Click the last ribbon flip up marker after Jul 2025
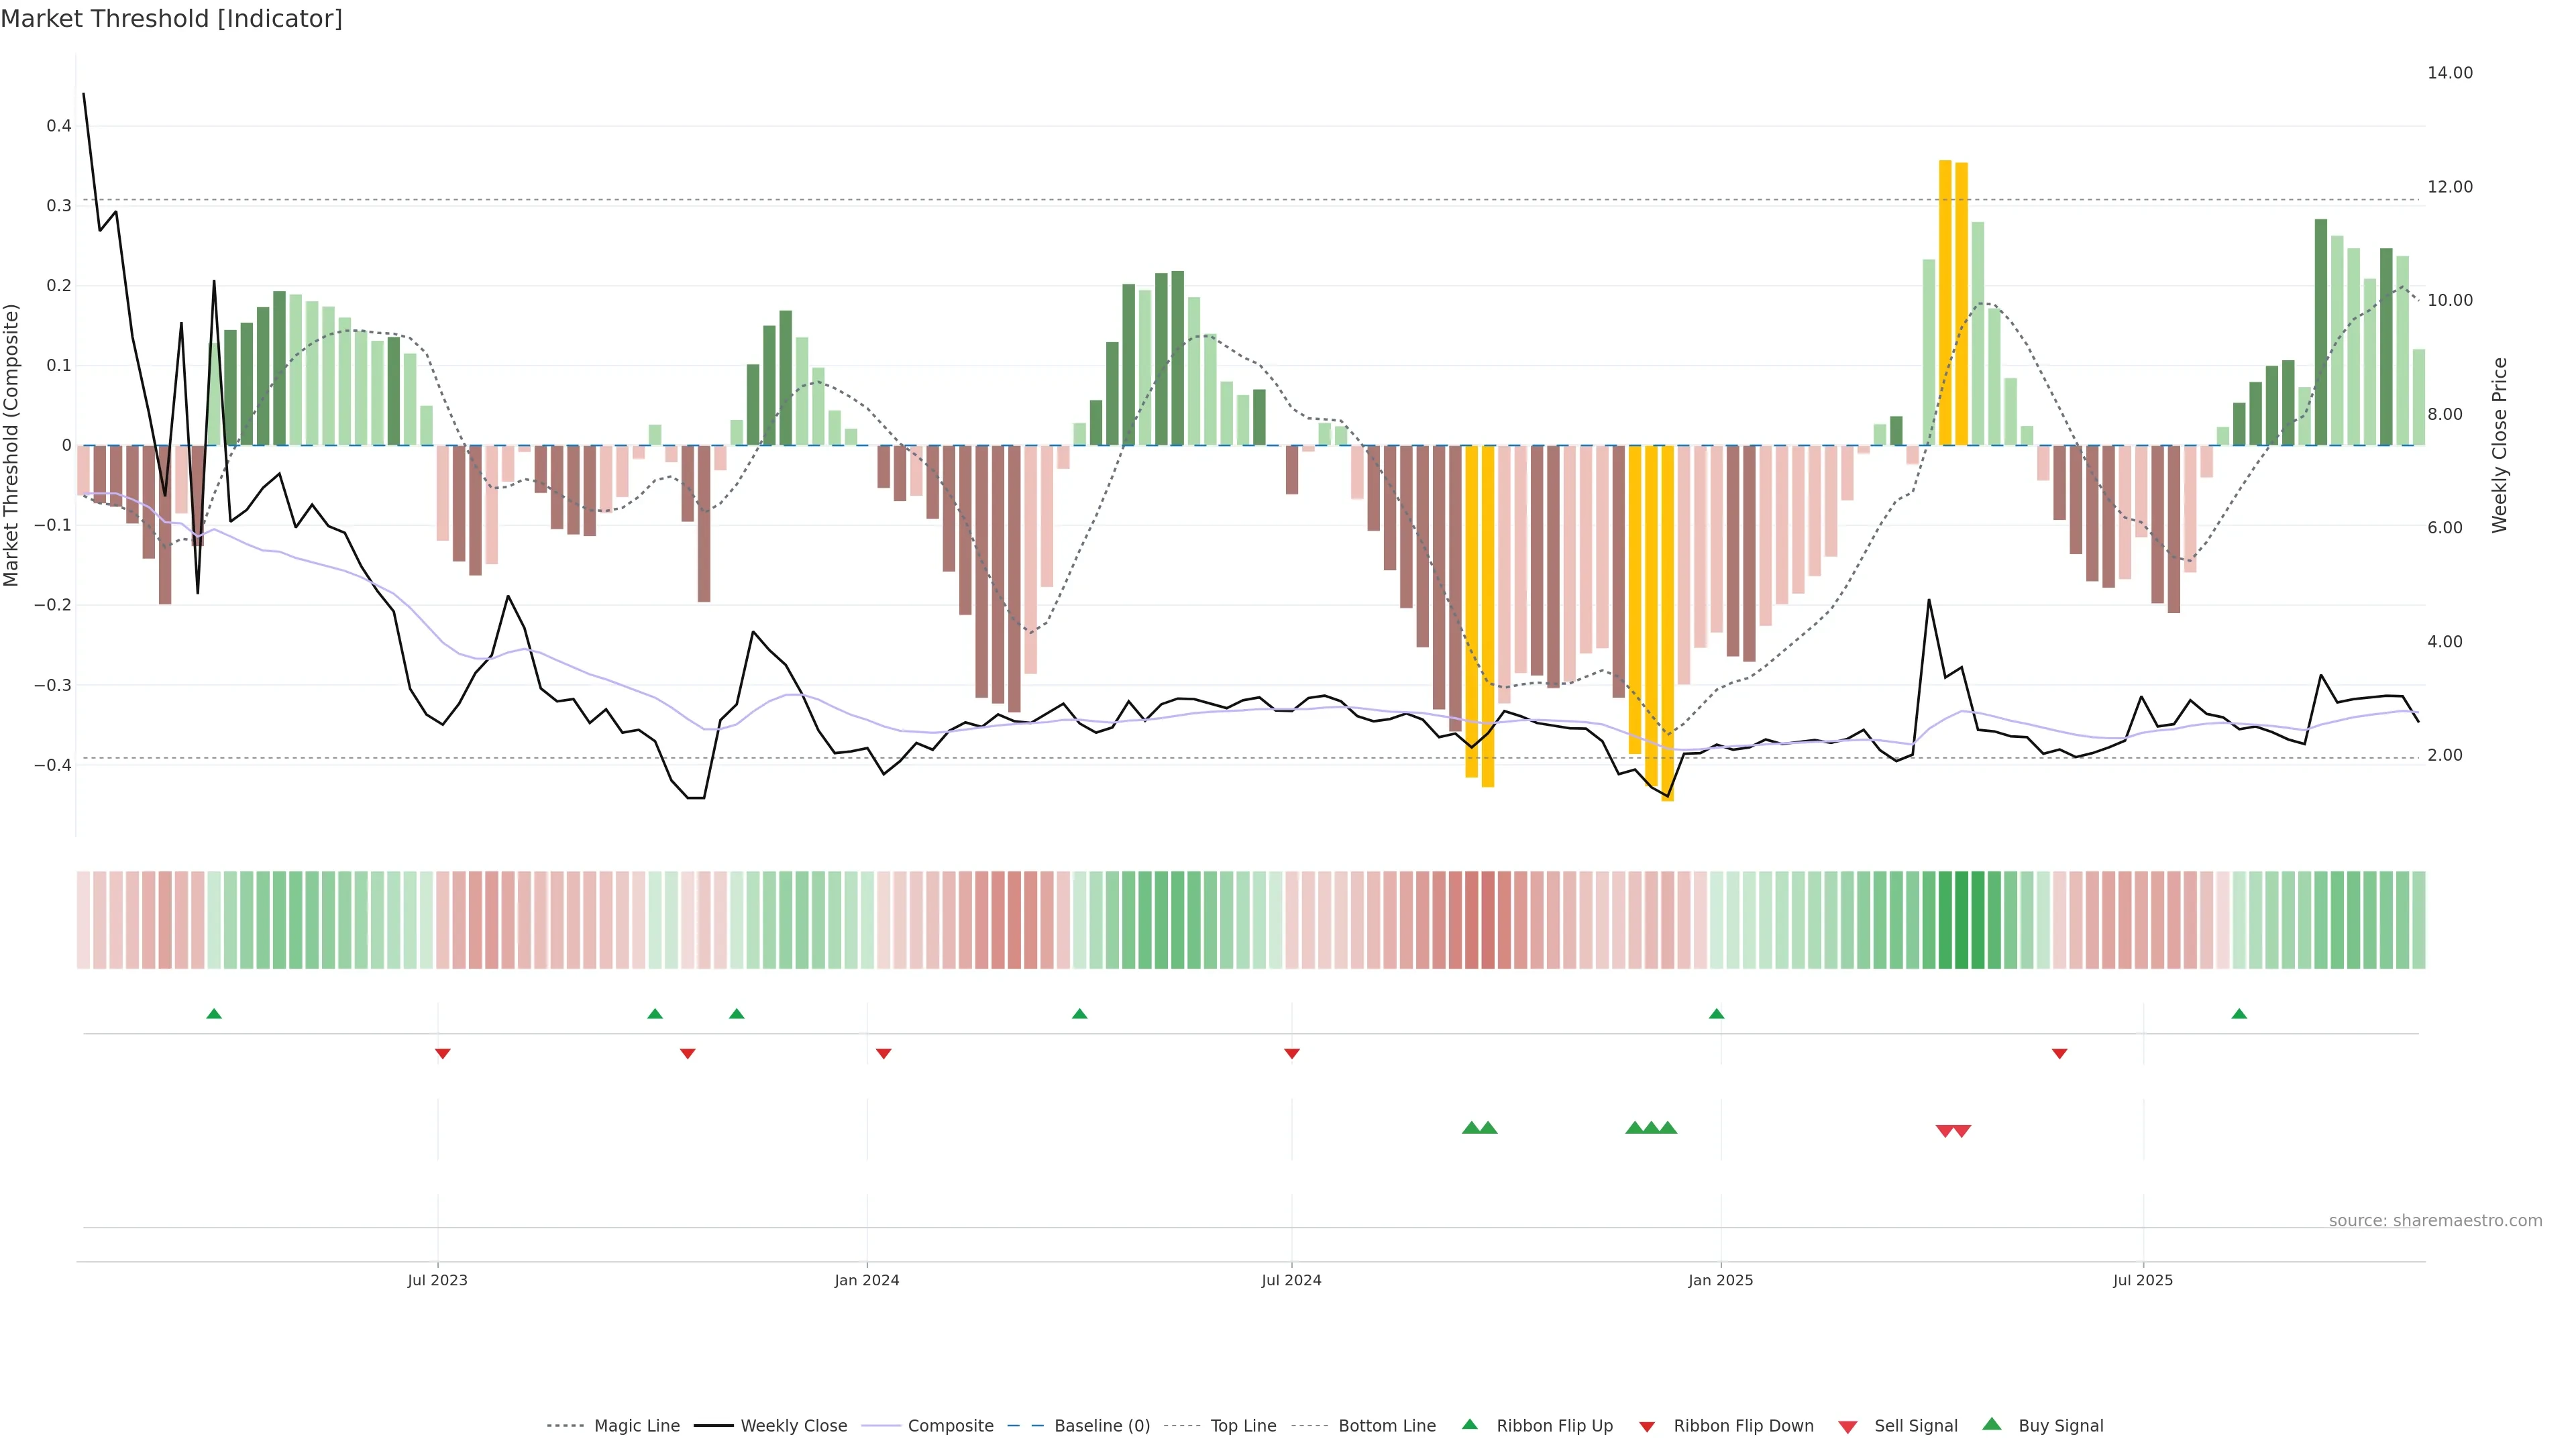The image size is (2576, 1449). coord(2239,1014)
